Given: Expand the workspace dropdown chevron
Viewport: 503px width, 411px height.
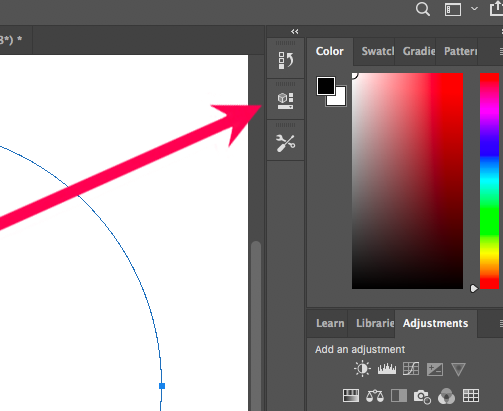Looking at the screenshot, I should (474, 9).
